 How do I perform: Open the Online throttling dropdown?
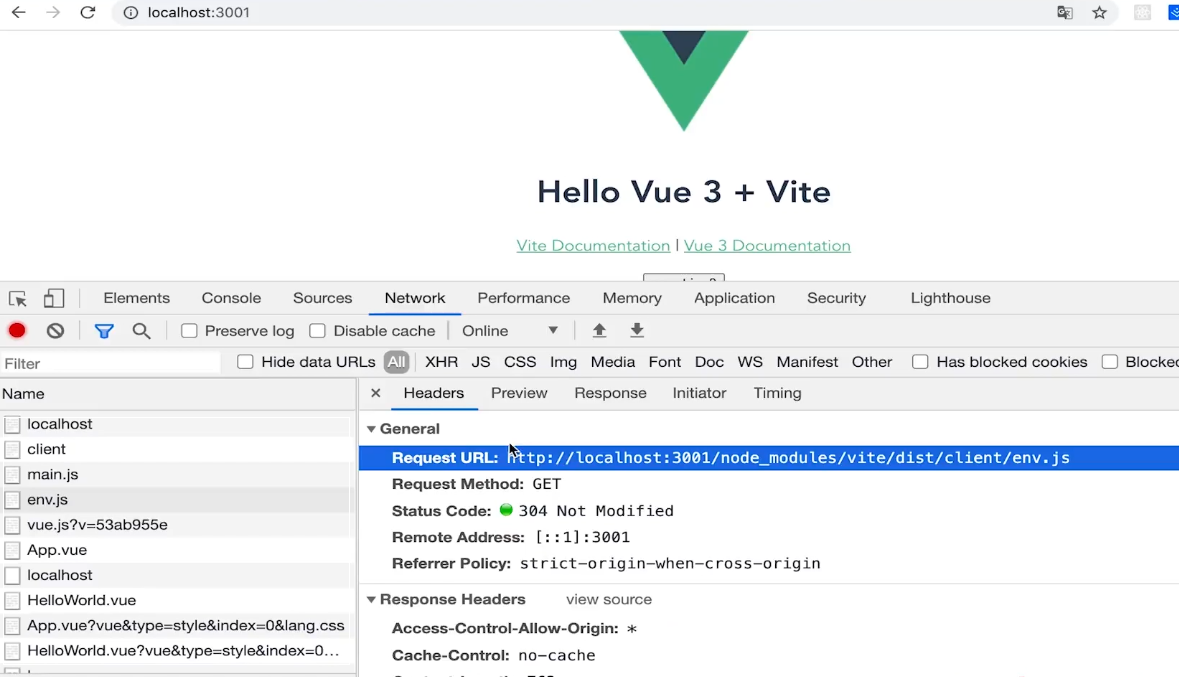[510, 331]
